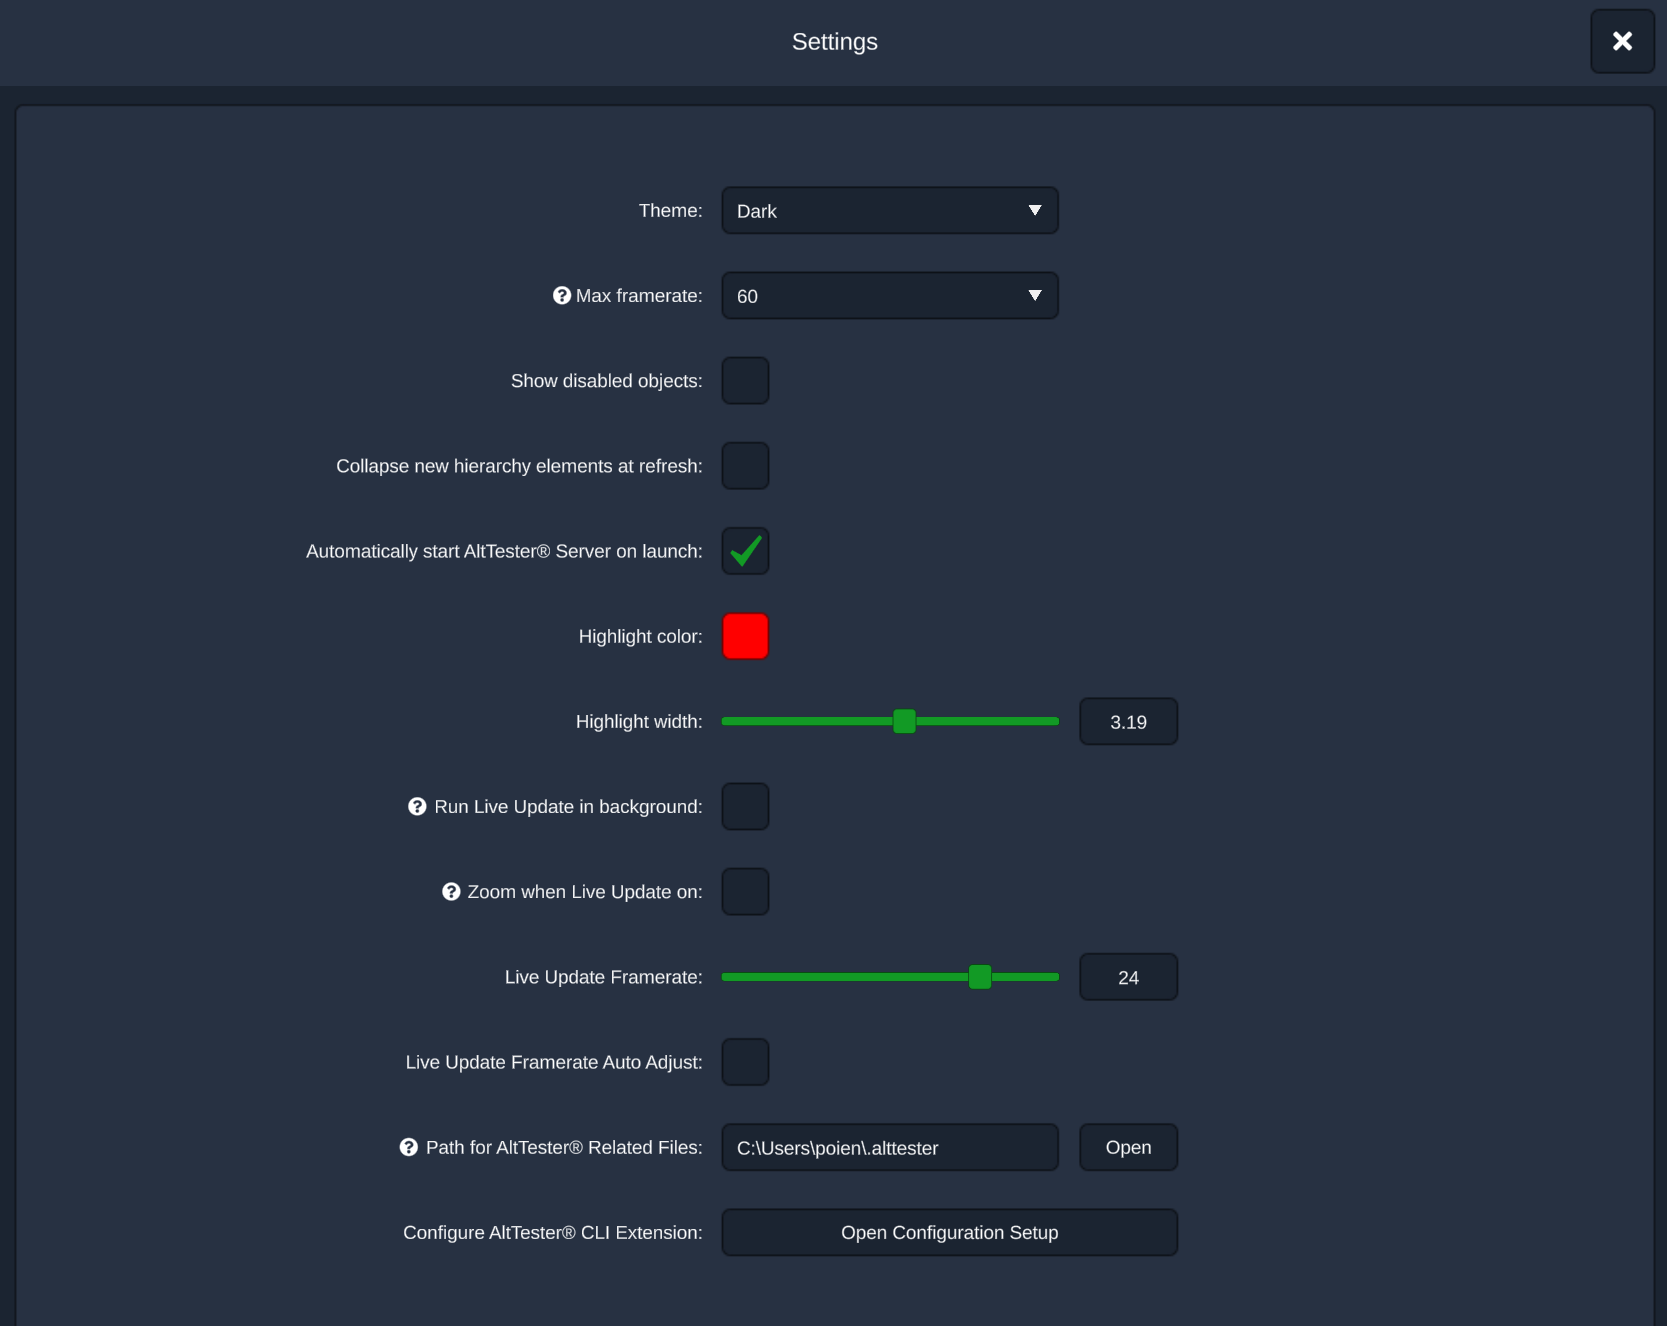Click the Highlight width value field 3.19
1667x1326 pixels.
[x=1129, y=722]
